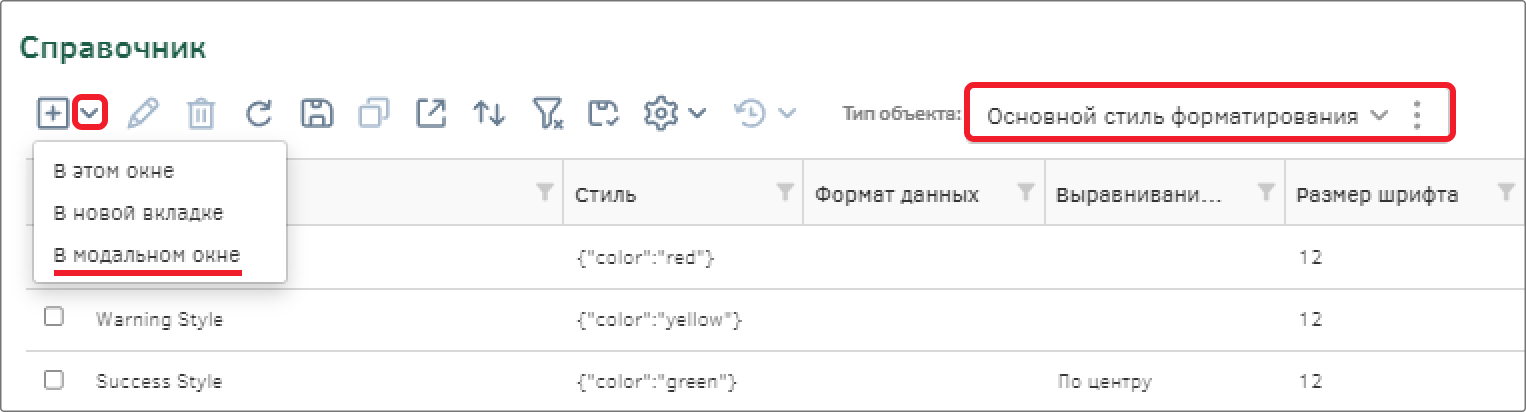Image resolution: width=1526 pixels, height=412 pixels.
Task: Click the trash delete icon
Action: pyautogui.click(x=201, y=114)
